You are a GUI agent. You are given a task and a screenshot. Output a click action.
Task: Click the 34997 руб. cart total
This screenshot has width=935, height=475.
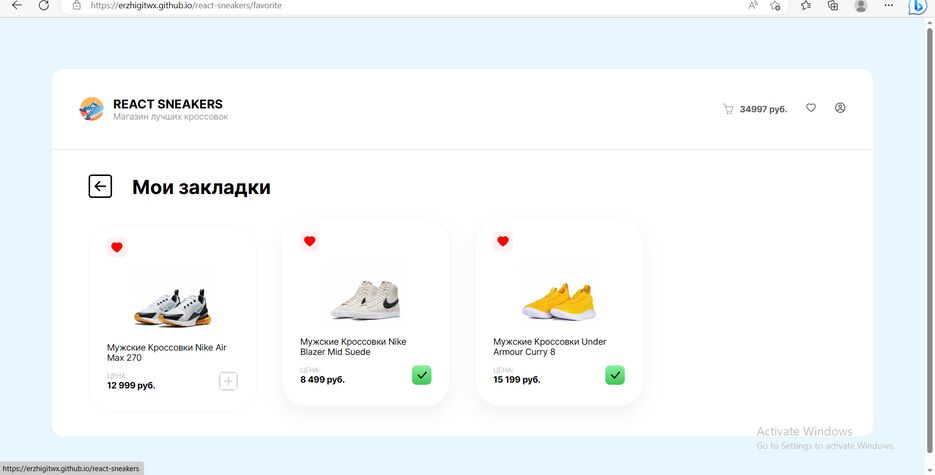point(763,109)
